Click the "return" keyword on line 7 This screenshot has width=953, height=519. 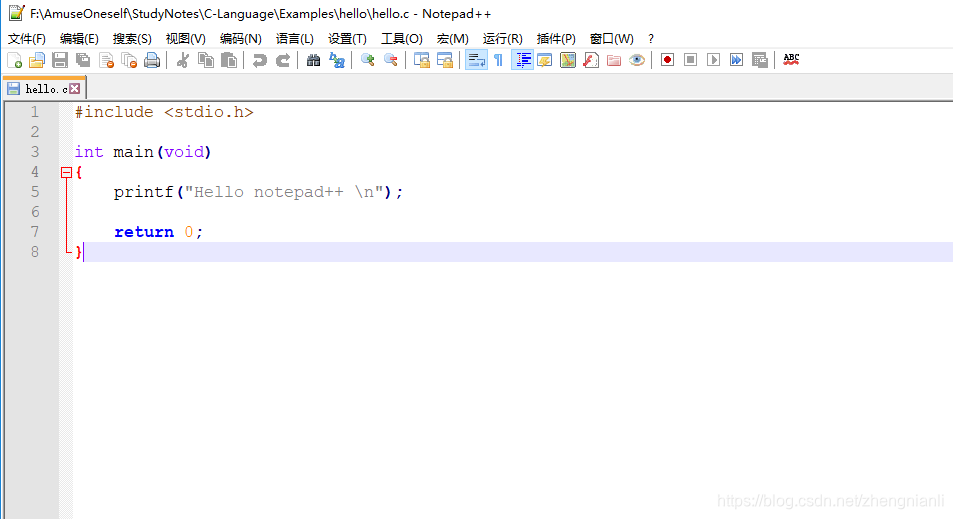pyautogui.click(x=144, y=232)
